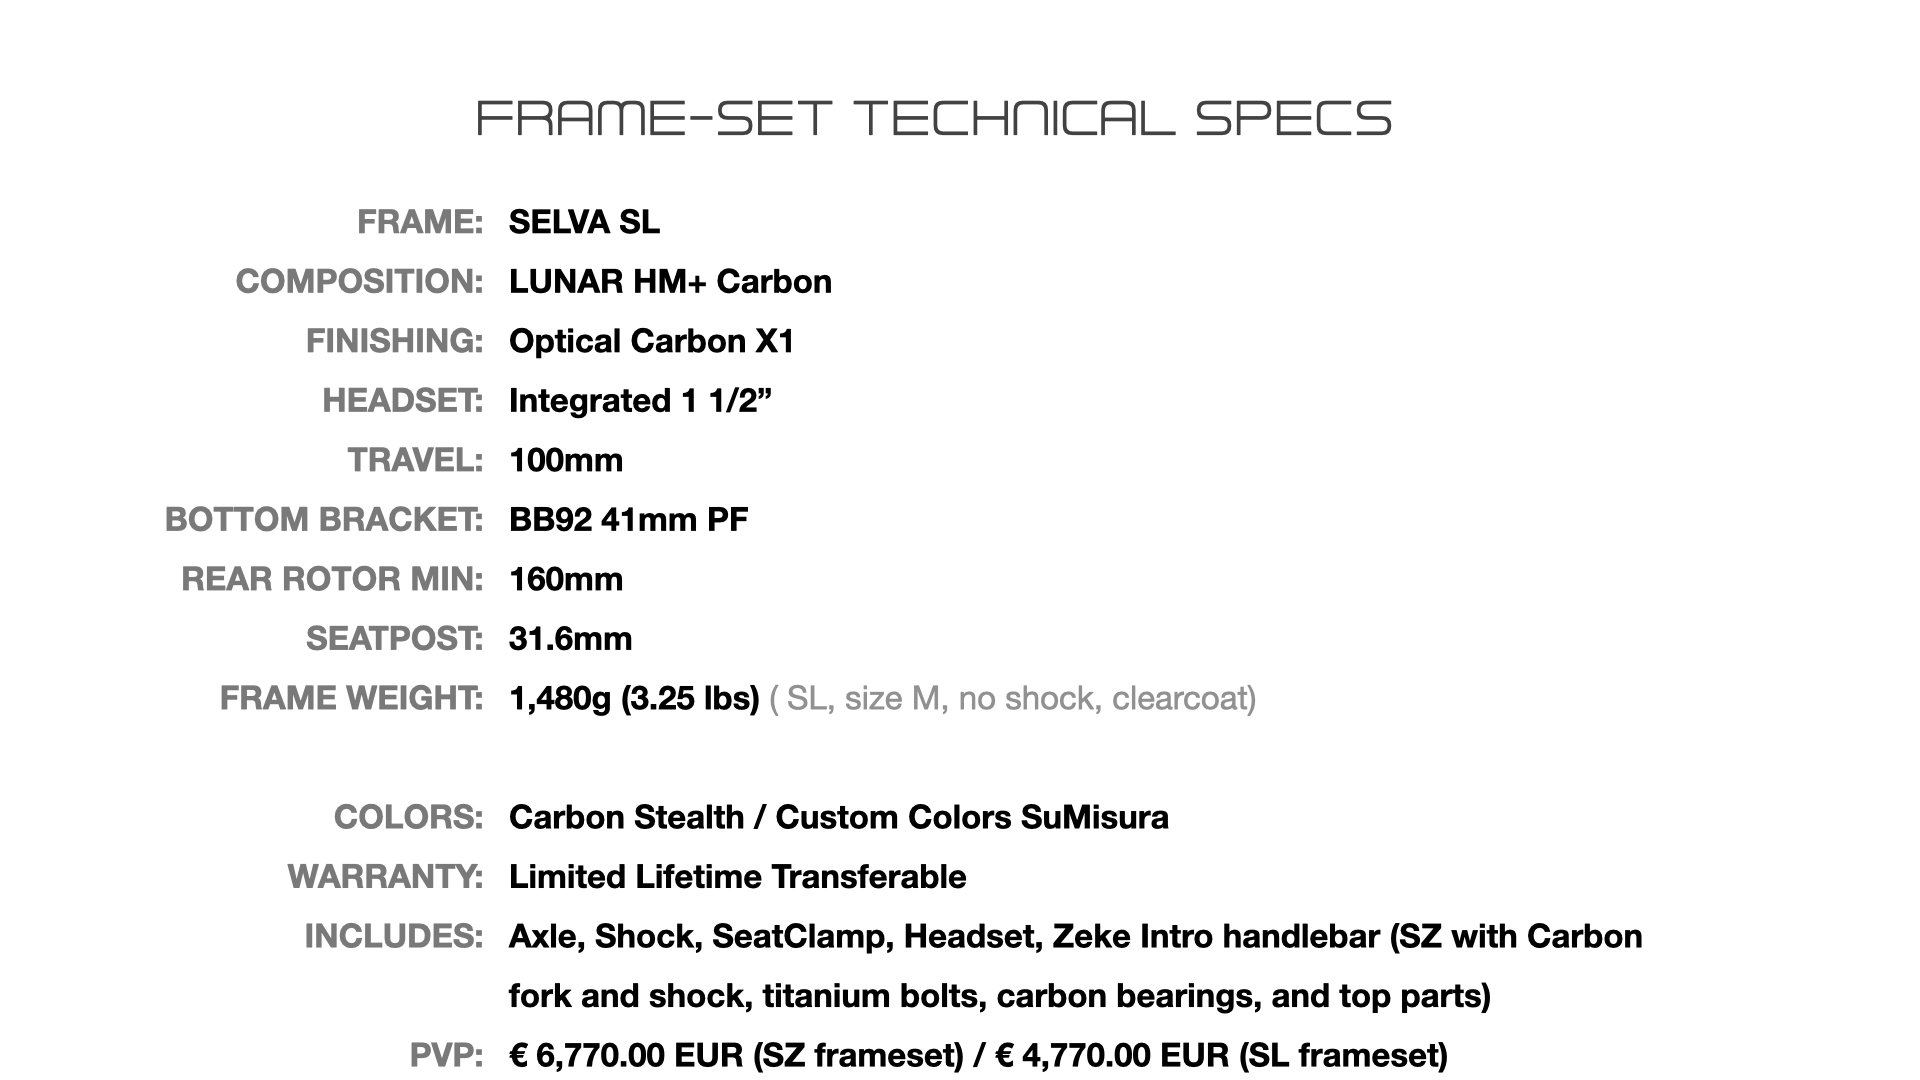Click the COMPOSITION label

pos(359,282)
